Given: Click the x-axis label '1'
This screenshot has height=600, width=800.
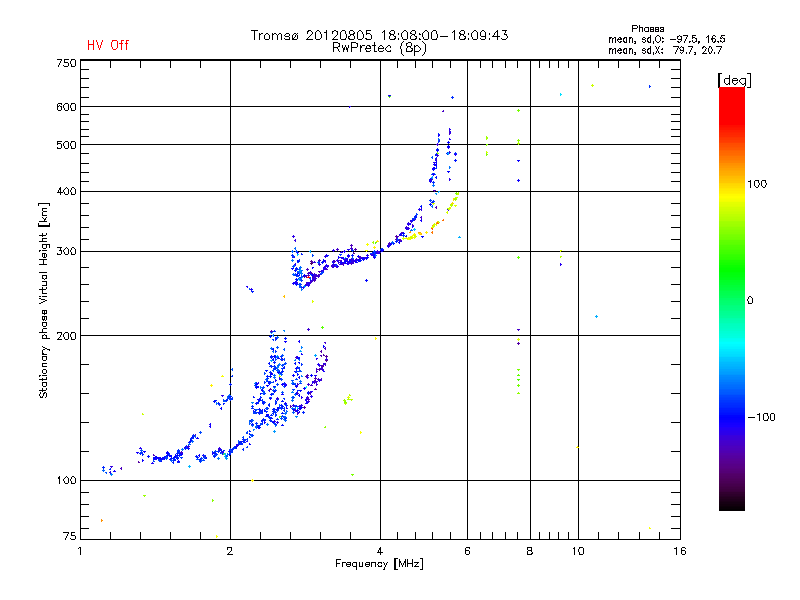Looking at the screenshot, I should (x=80, y=551).
